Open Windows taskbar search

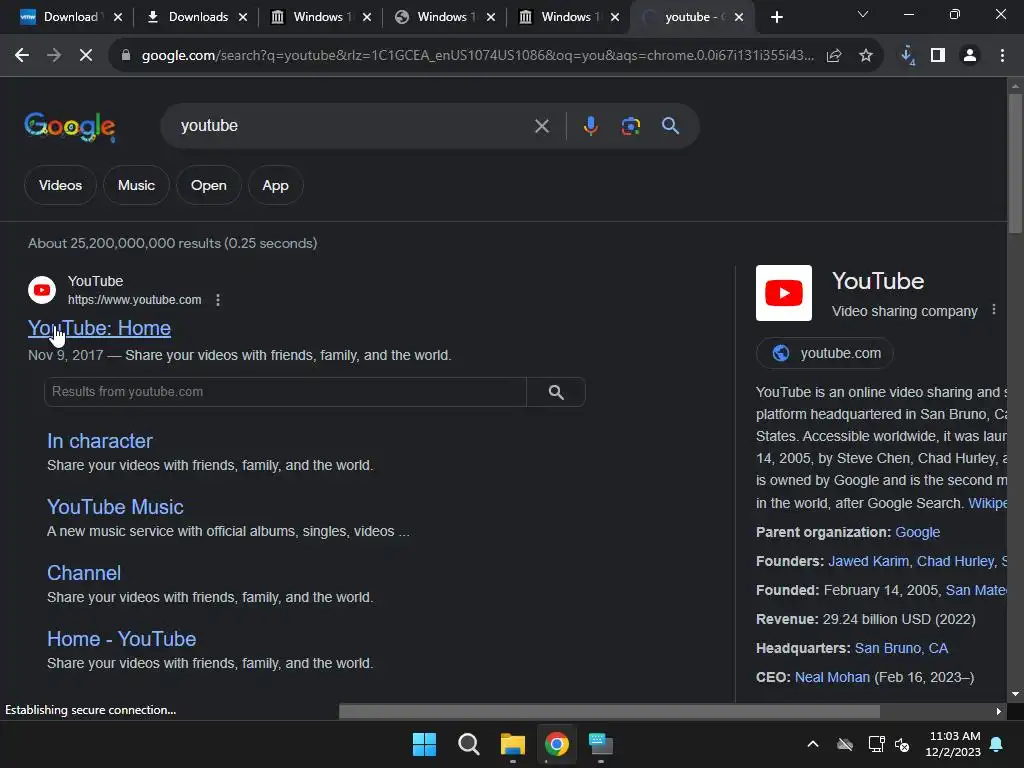click(x=469, y=744)
